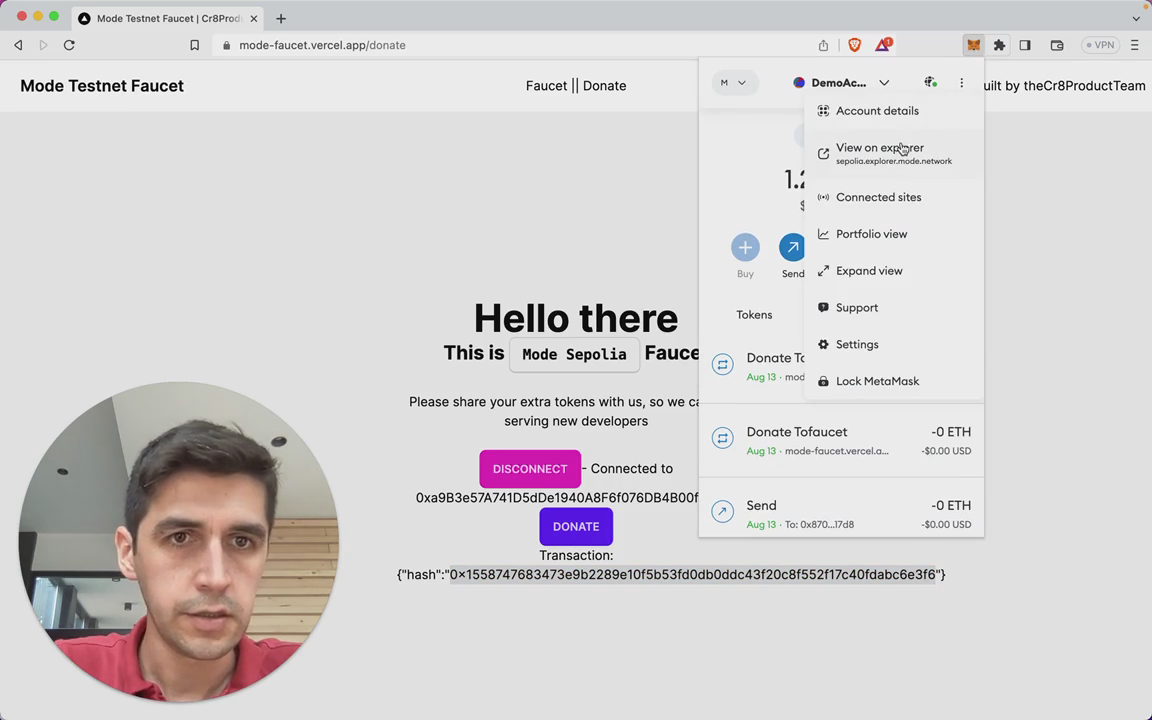The height and width of the screenshot is (720, 1152).
Task: Choose Lock MetaMask menu entry
Action: (893, 381)
